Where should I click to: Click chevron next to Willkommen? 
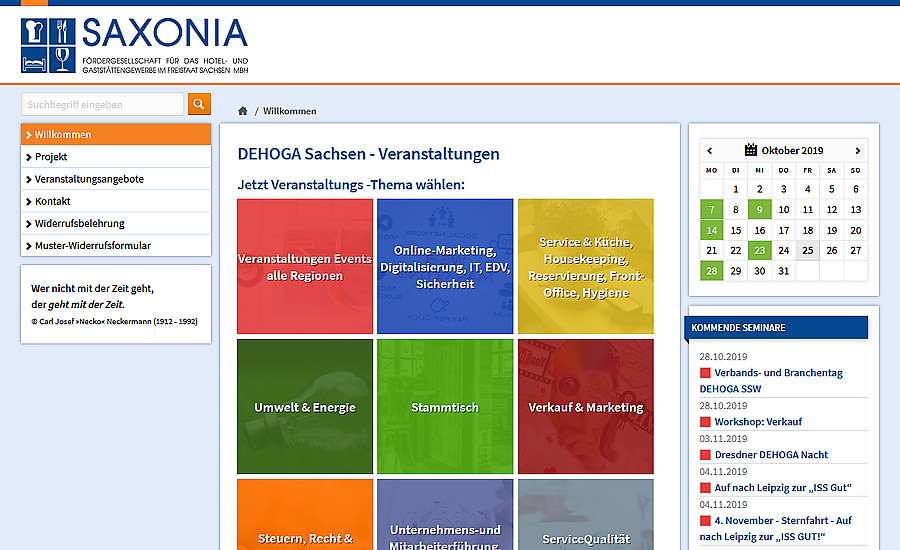tap(28, 135)
